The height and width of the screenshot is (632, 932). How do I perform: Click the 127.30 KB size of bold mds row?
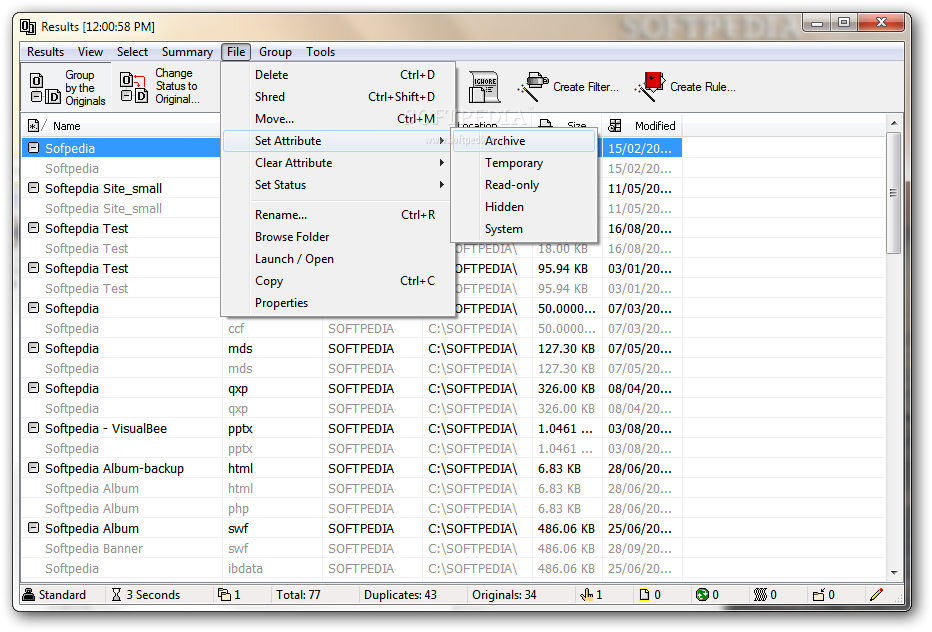pyautogui.click(x=566, y=348)
